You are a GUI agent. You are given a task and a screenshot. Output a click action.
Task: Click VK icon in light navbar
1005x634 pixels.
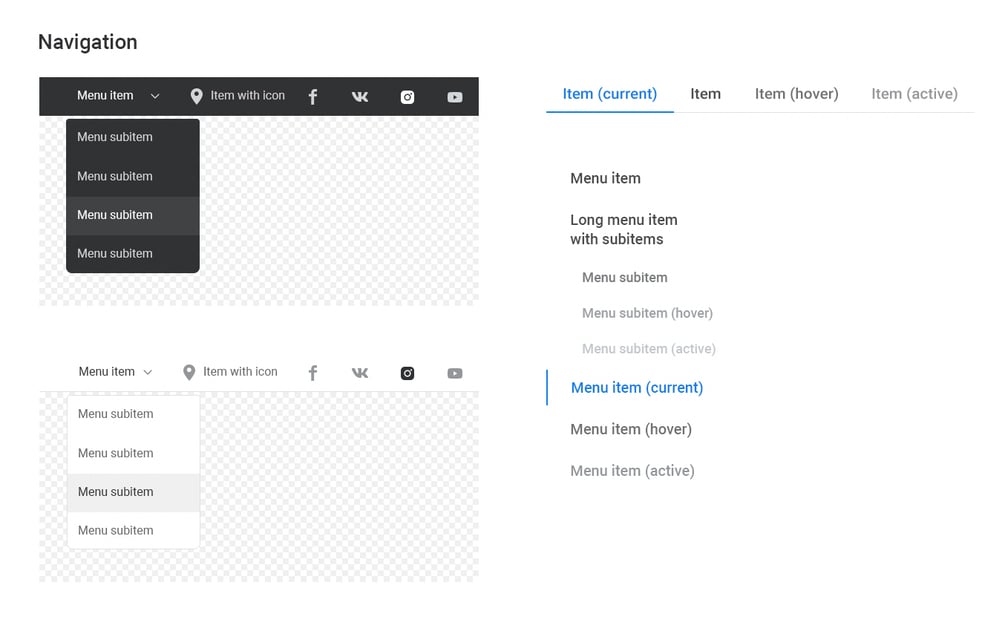(360, 373)
